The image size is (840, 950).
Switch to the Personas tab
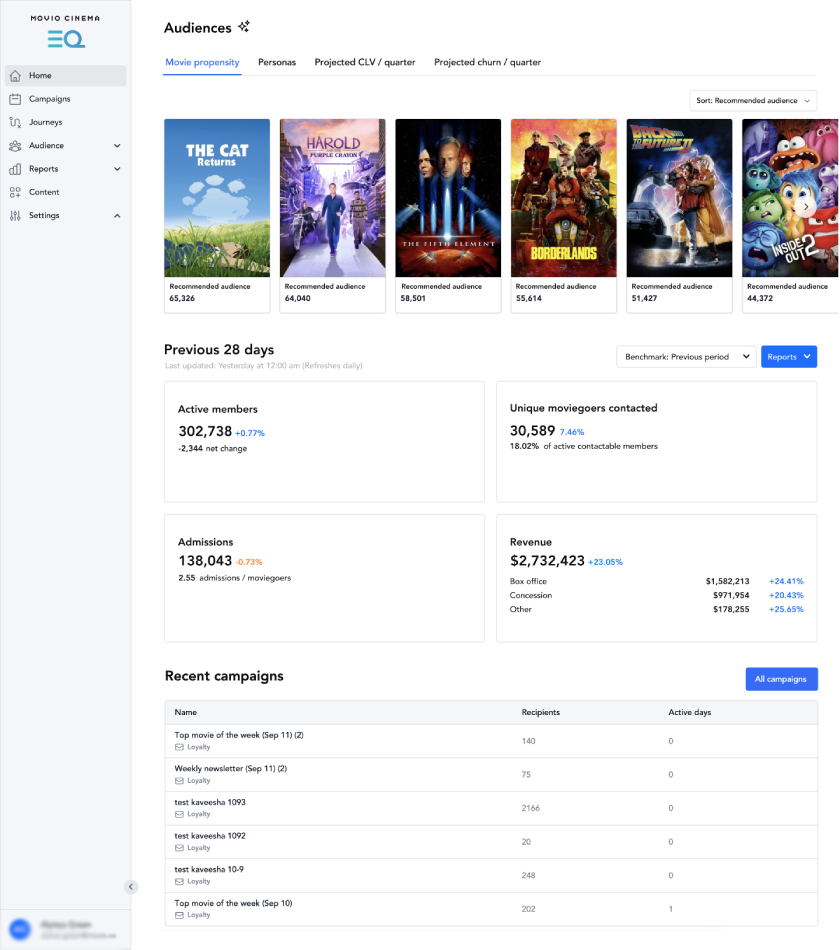277,62
